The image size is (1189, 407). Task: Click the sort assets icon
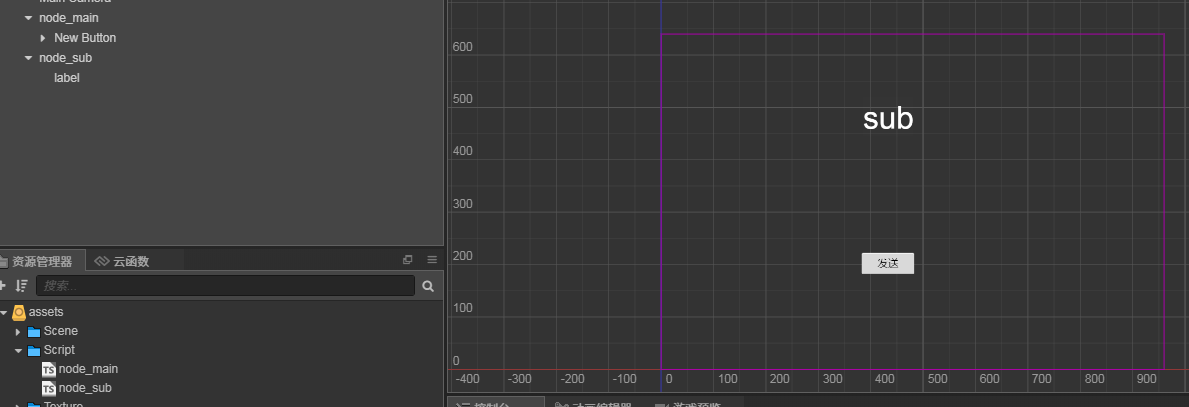coord(22,286)
